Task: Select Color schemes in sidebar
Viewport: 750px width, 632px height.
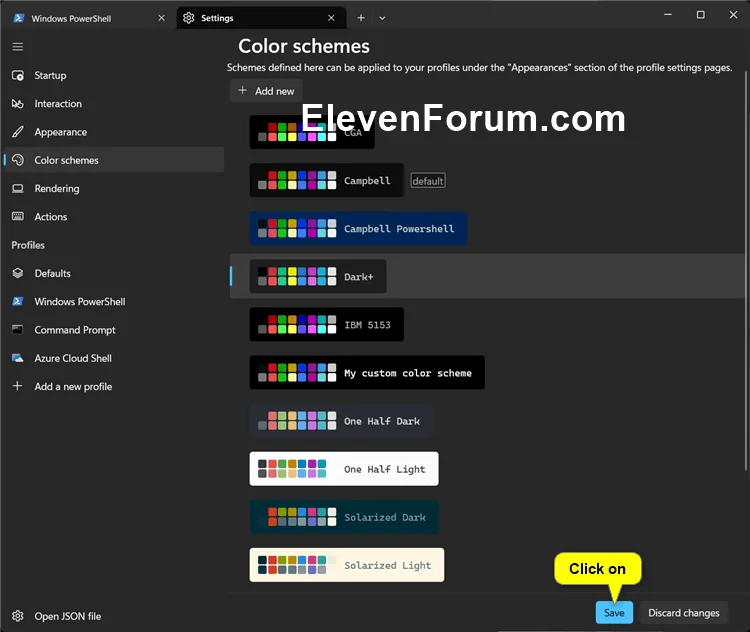Action: 114,160
